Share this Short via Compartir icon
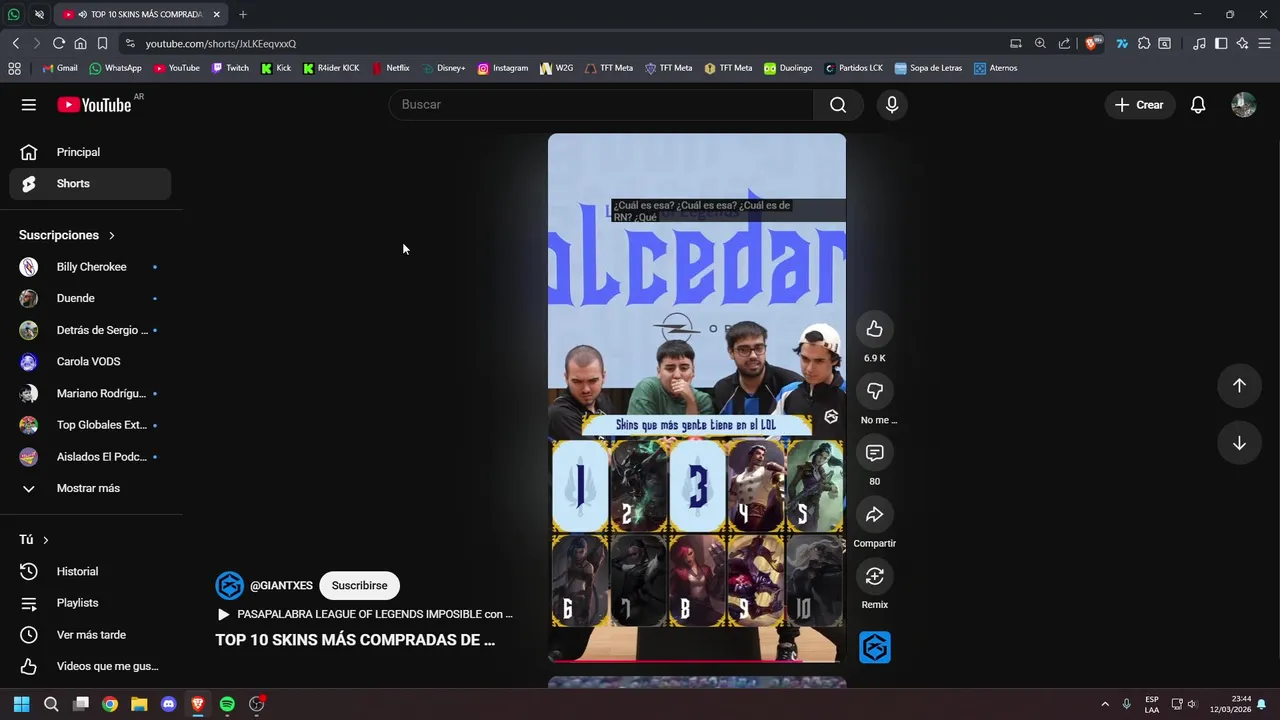 click(x=874, y=515)
